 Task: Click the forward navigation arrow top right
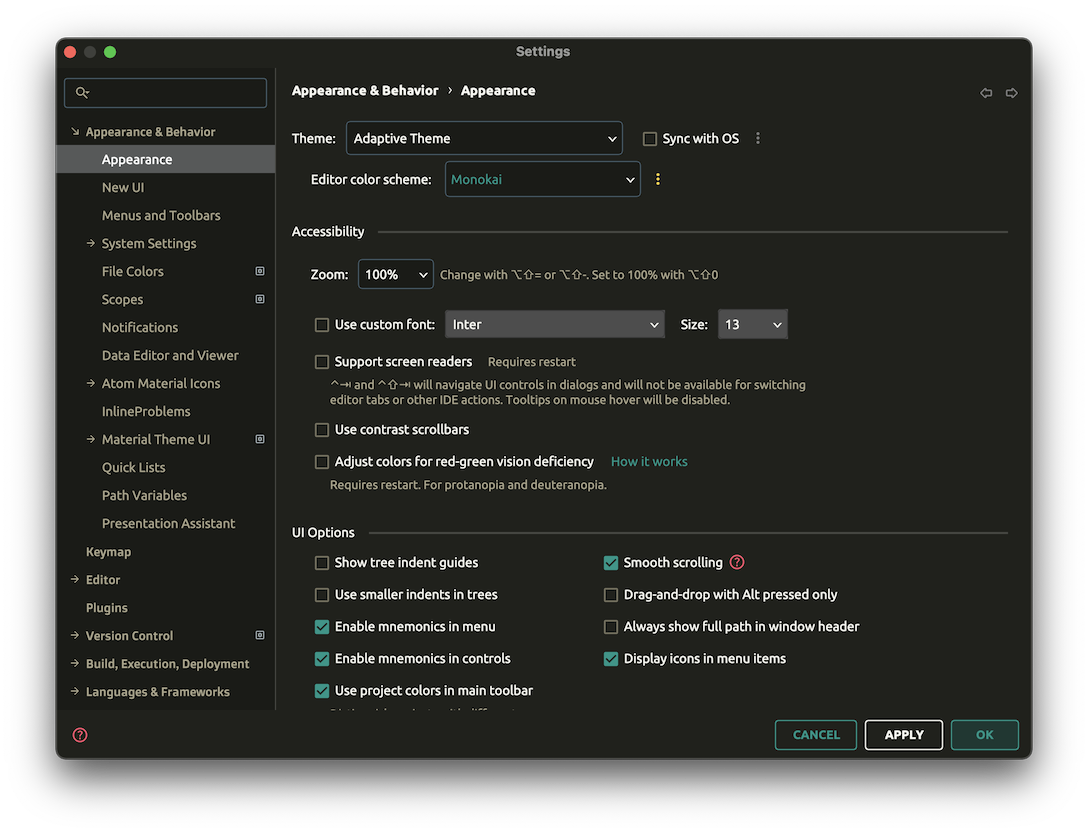coord(1012,92)
